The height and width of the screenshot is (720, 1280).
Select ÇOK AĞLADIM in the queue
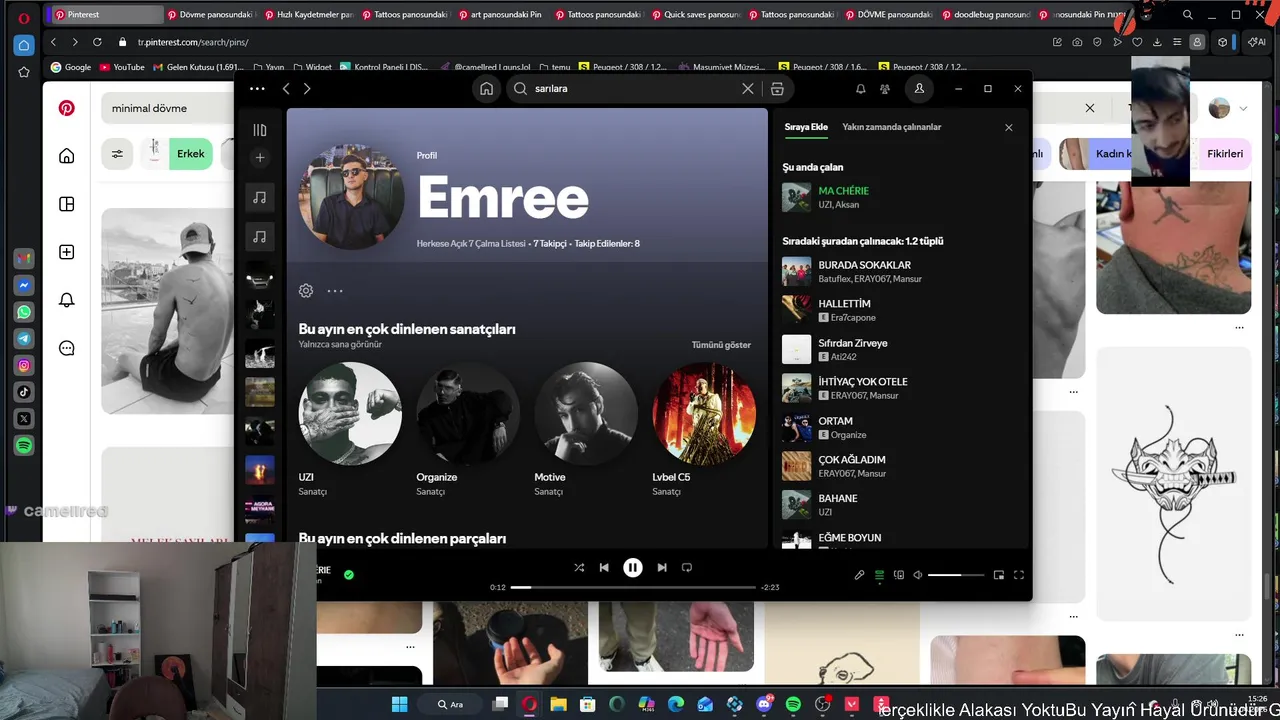tap(900, 466)
